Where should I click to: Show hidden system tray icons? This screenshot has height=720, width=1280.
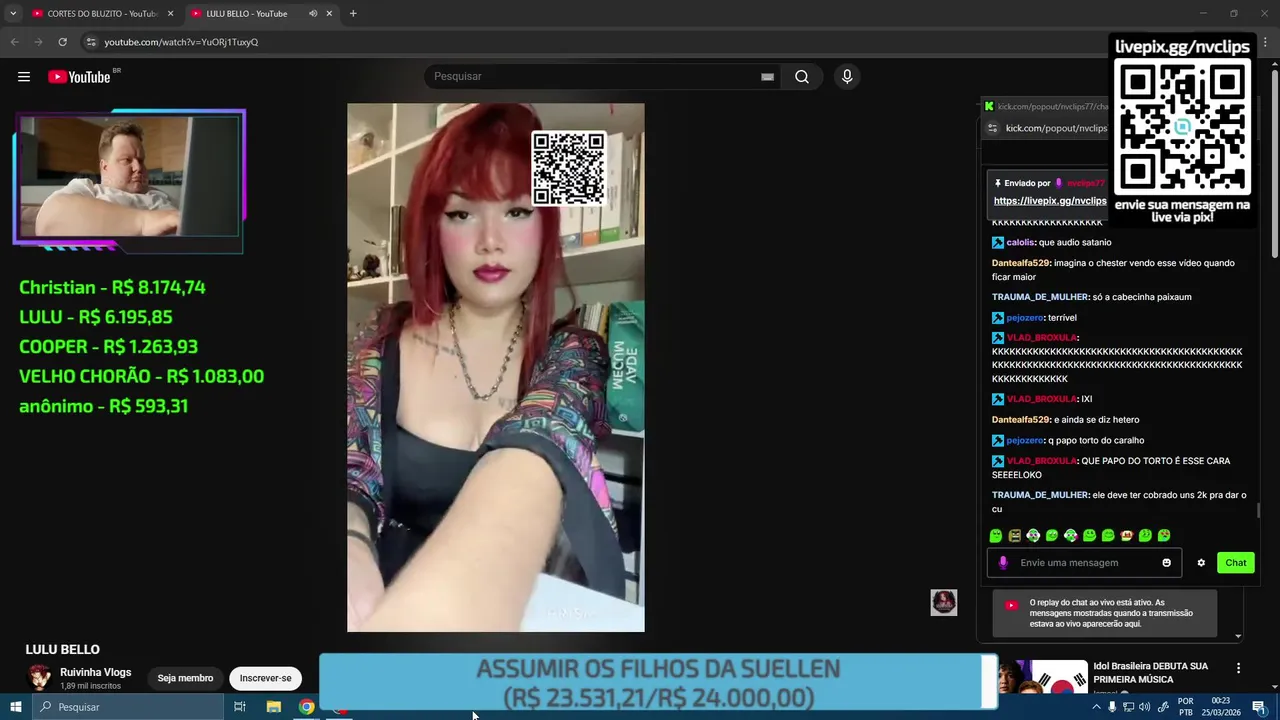coord(1096,707)
